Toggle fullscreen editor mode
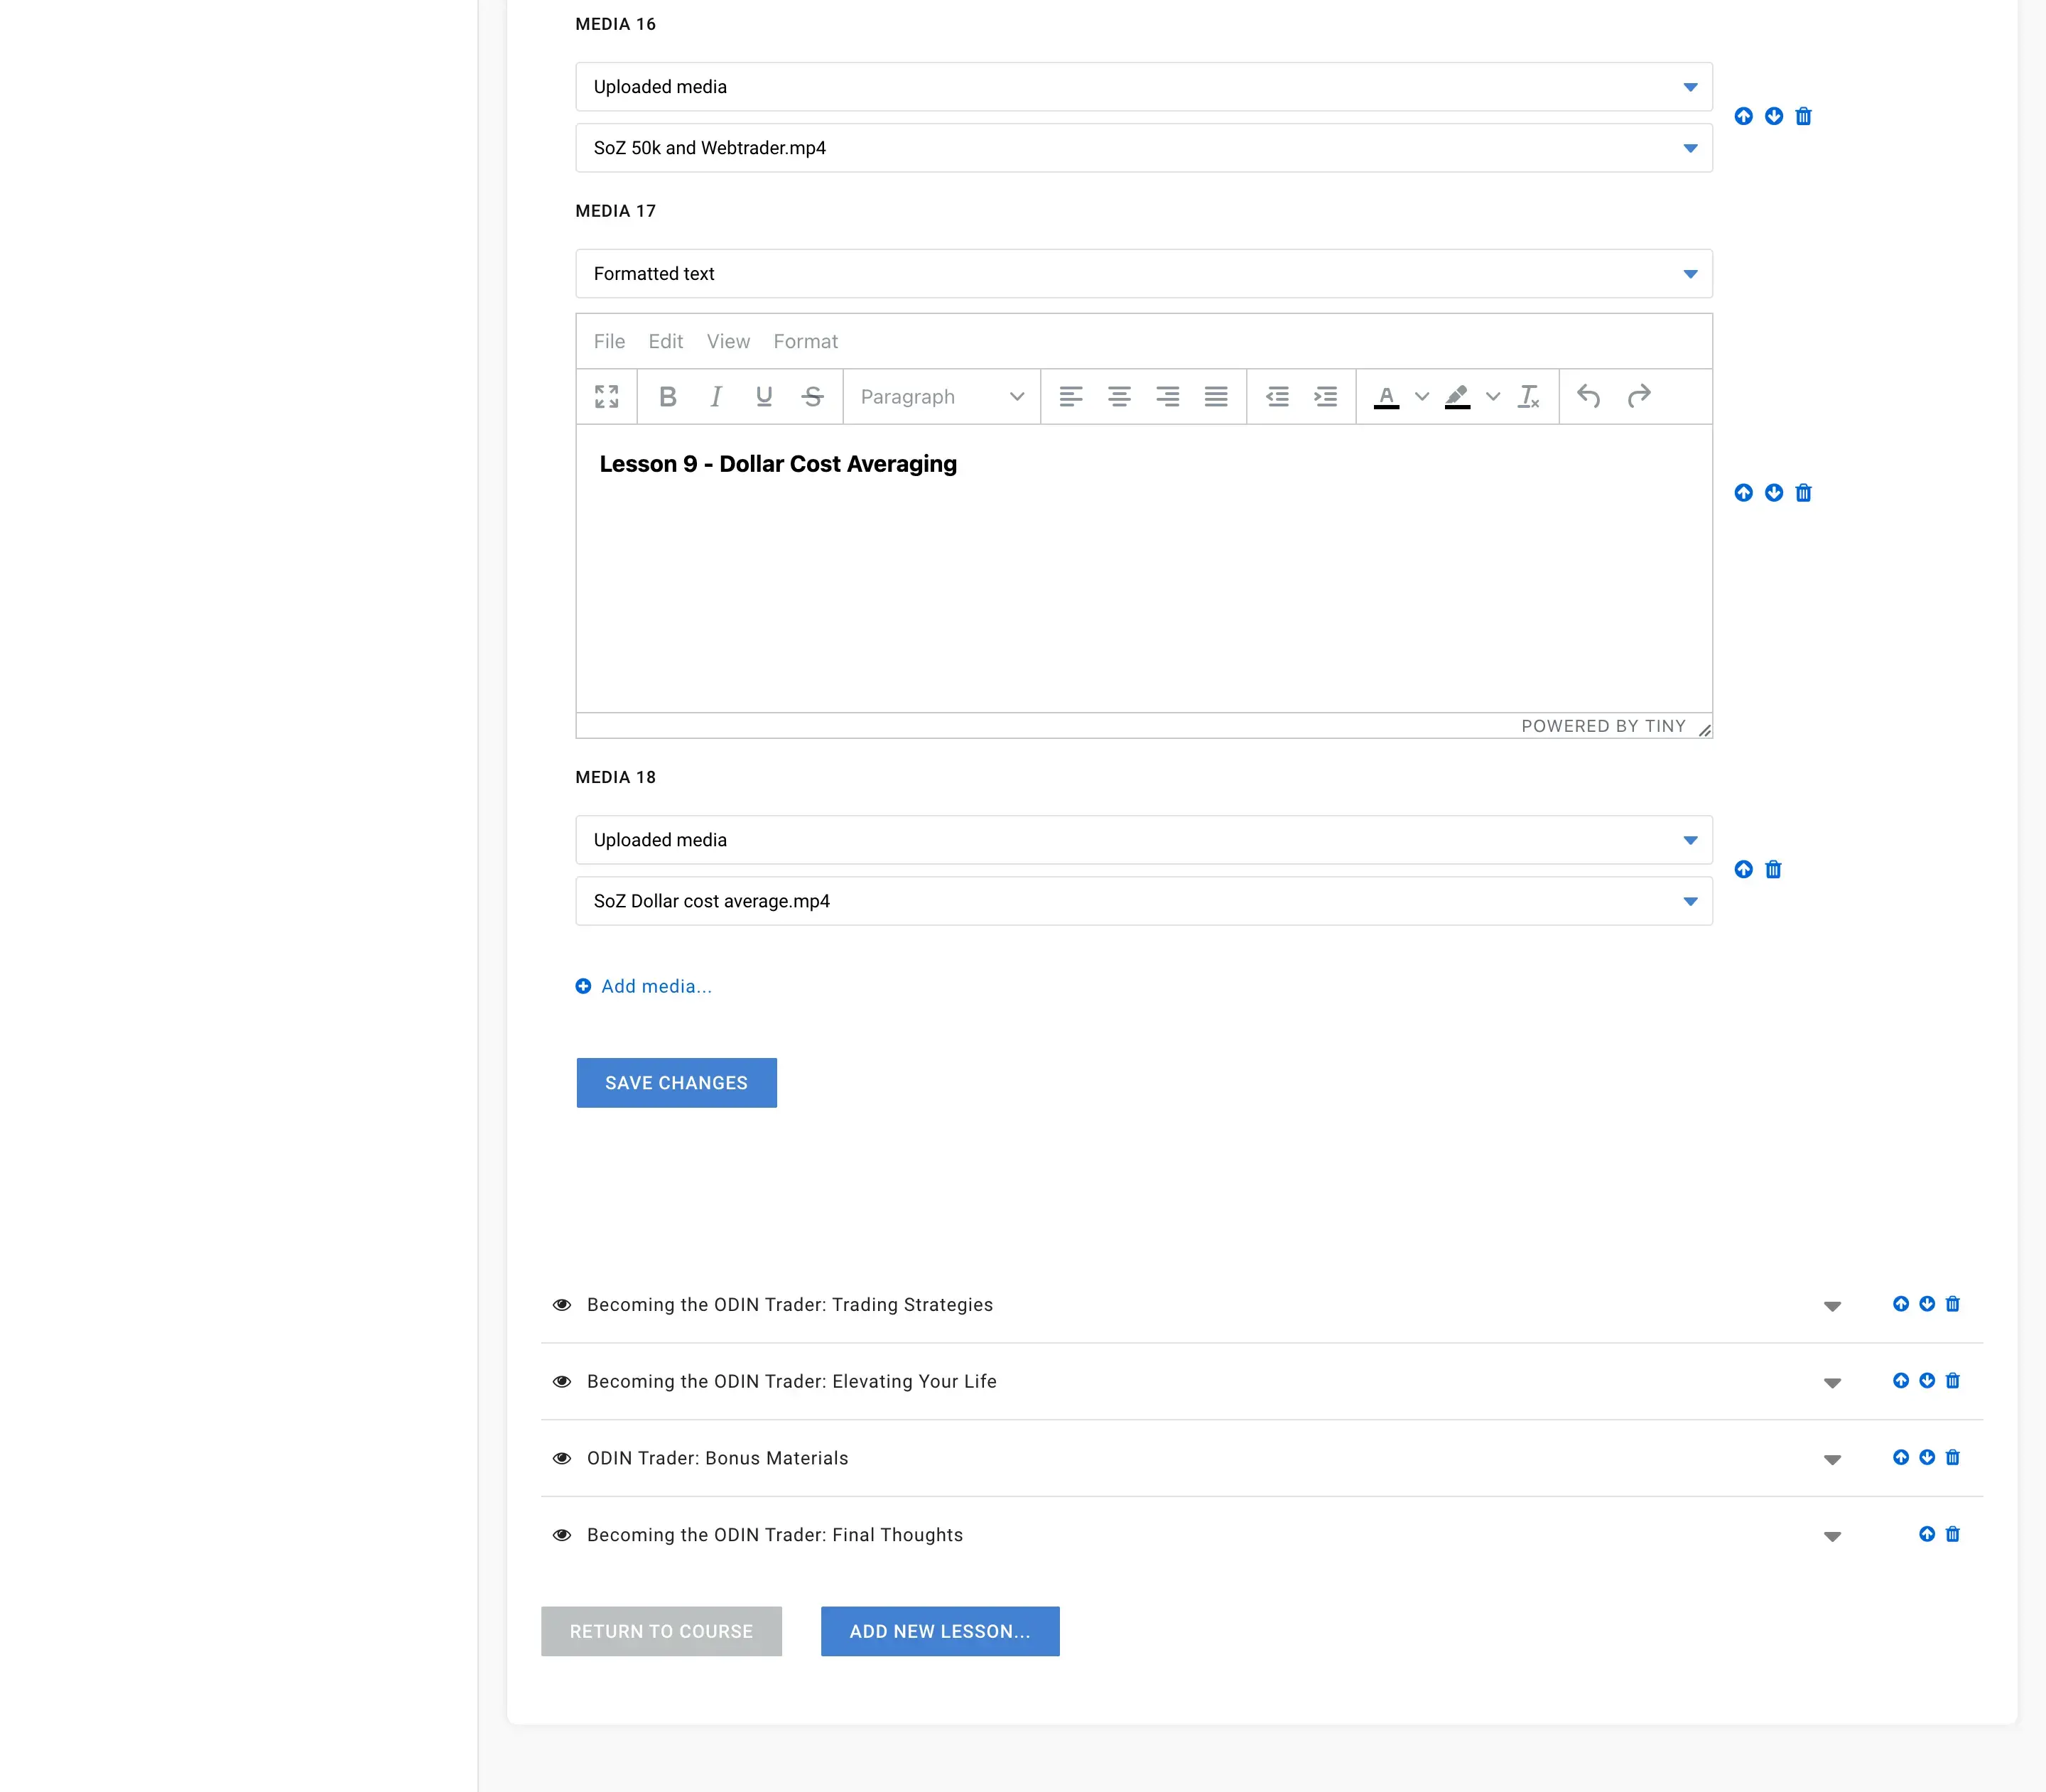Viewport: 2046px width, 1792px height. point(606,397)
